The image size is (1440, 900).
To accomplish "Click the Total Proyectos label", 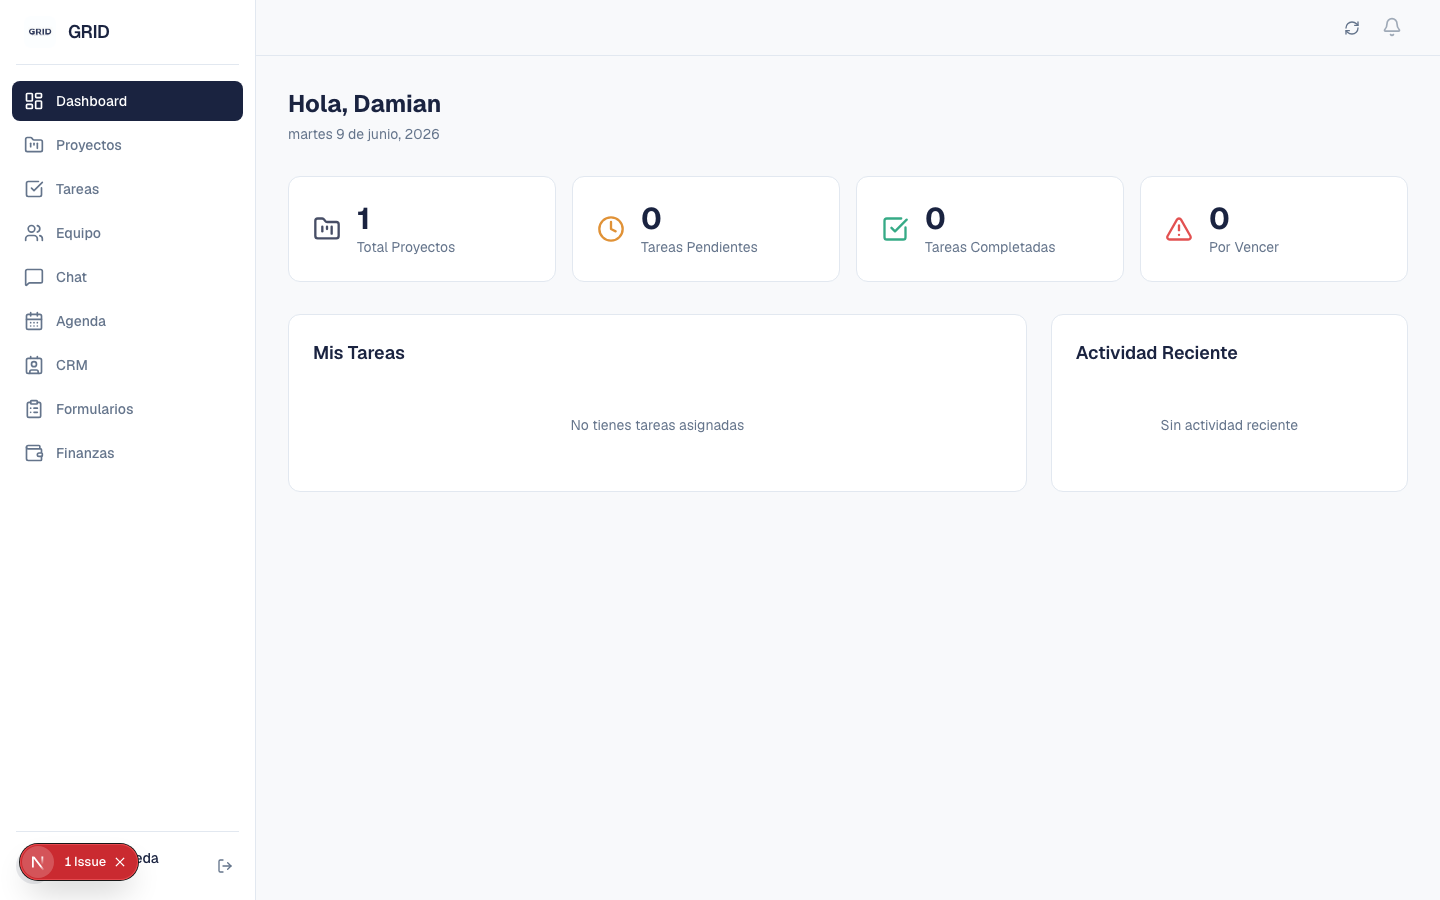I will click(x=406, y=247).
